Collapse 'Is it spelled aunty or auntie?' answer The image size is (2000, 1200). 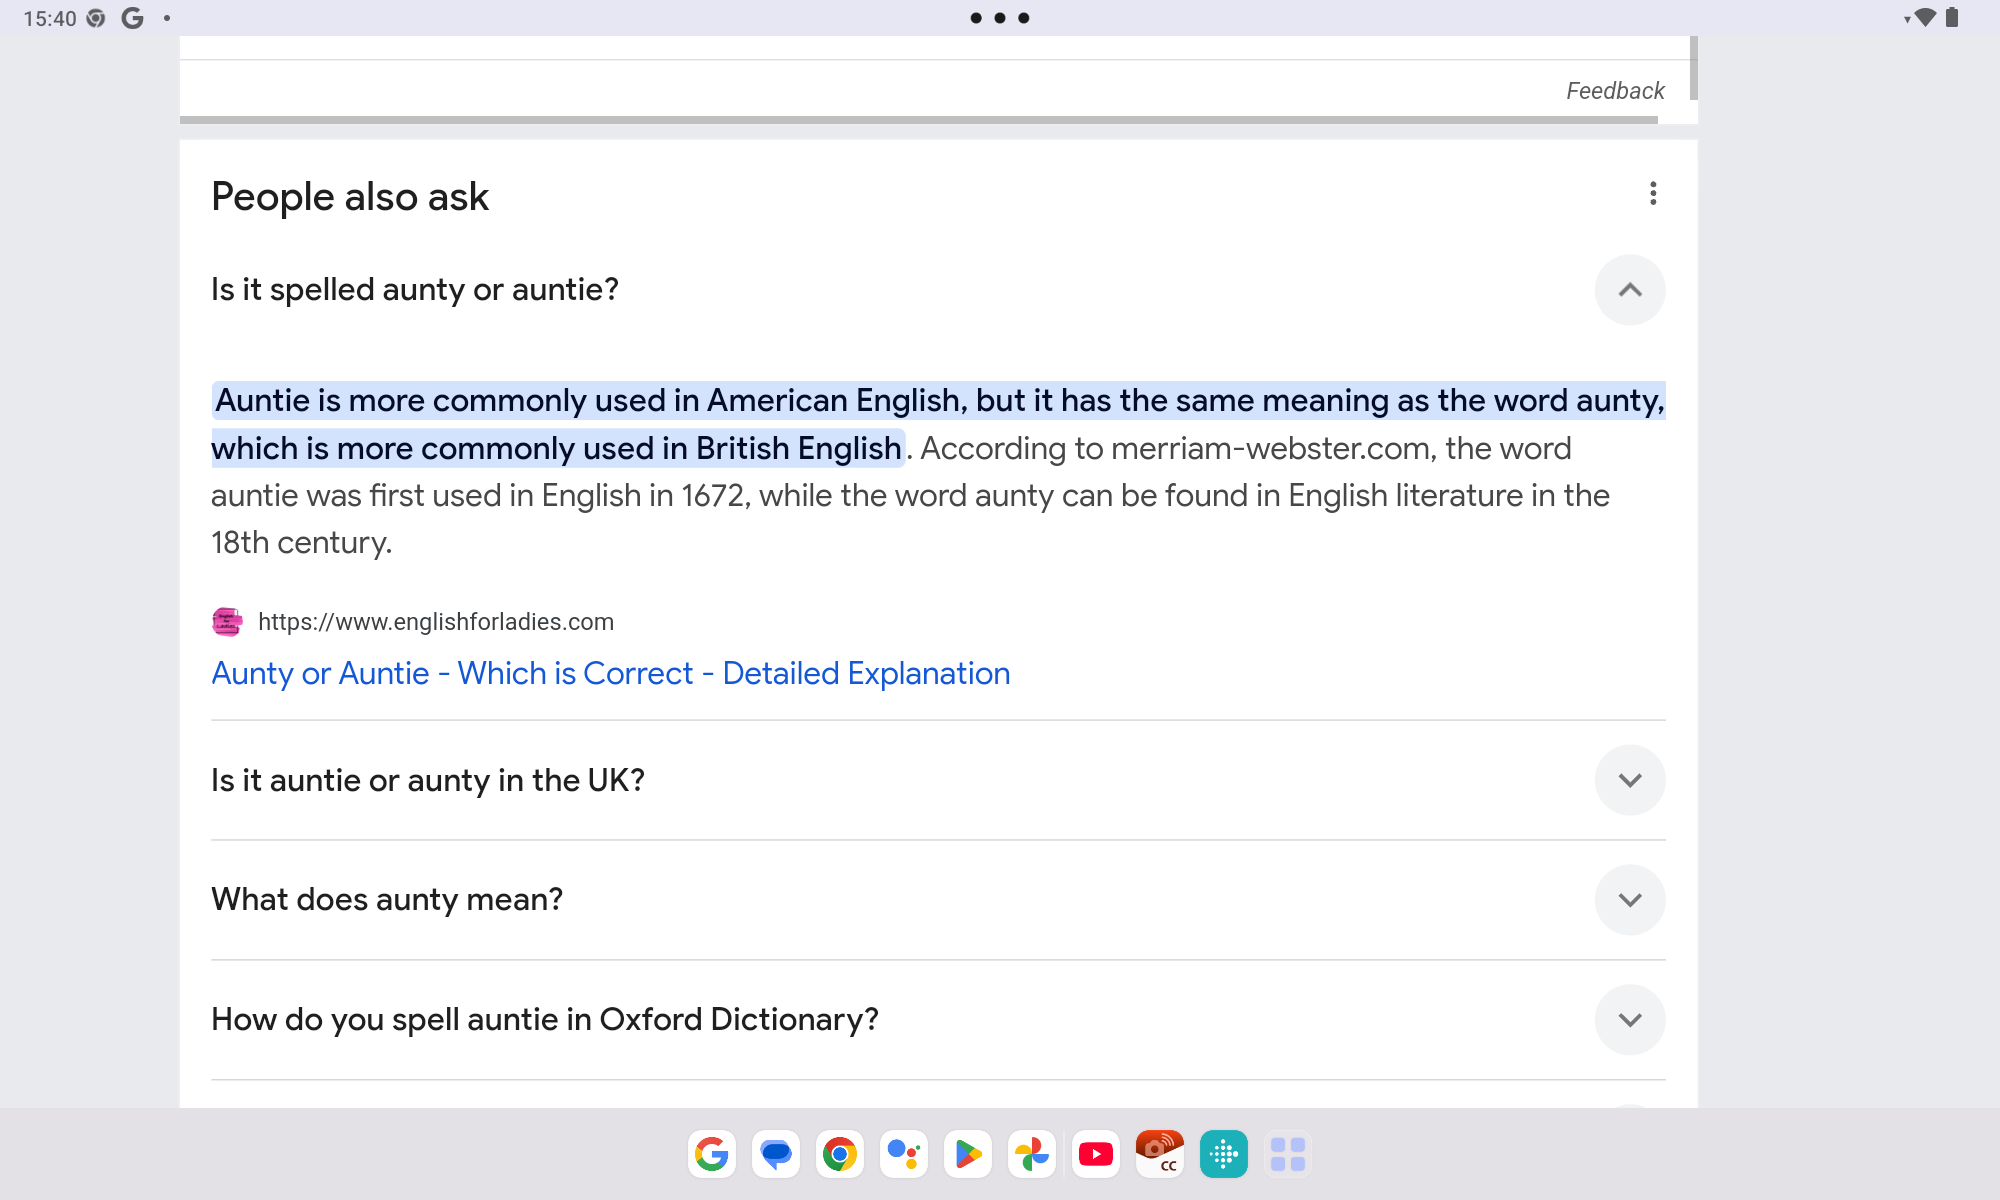click(1630, 290)
